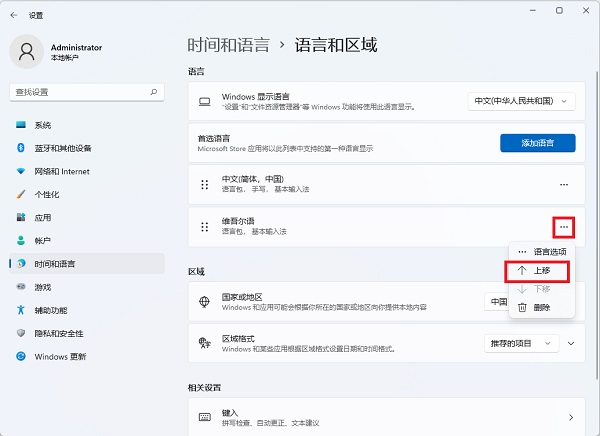Click three-dot menu for 中文(简体，中国)
This screenshot has height=436, width=600.
(x=564, y=185)
